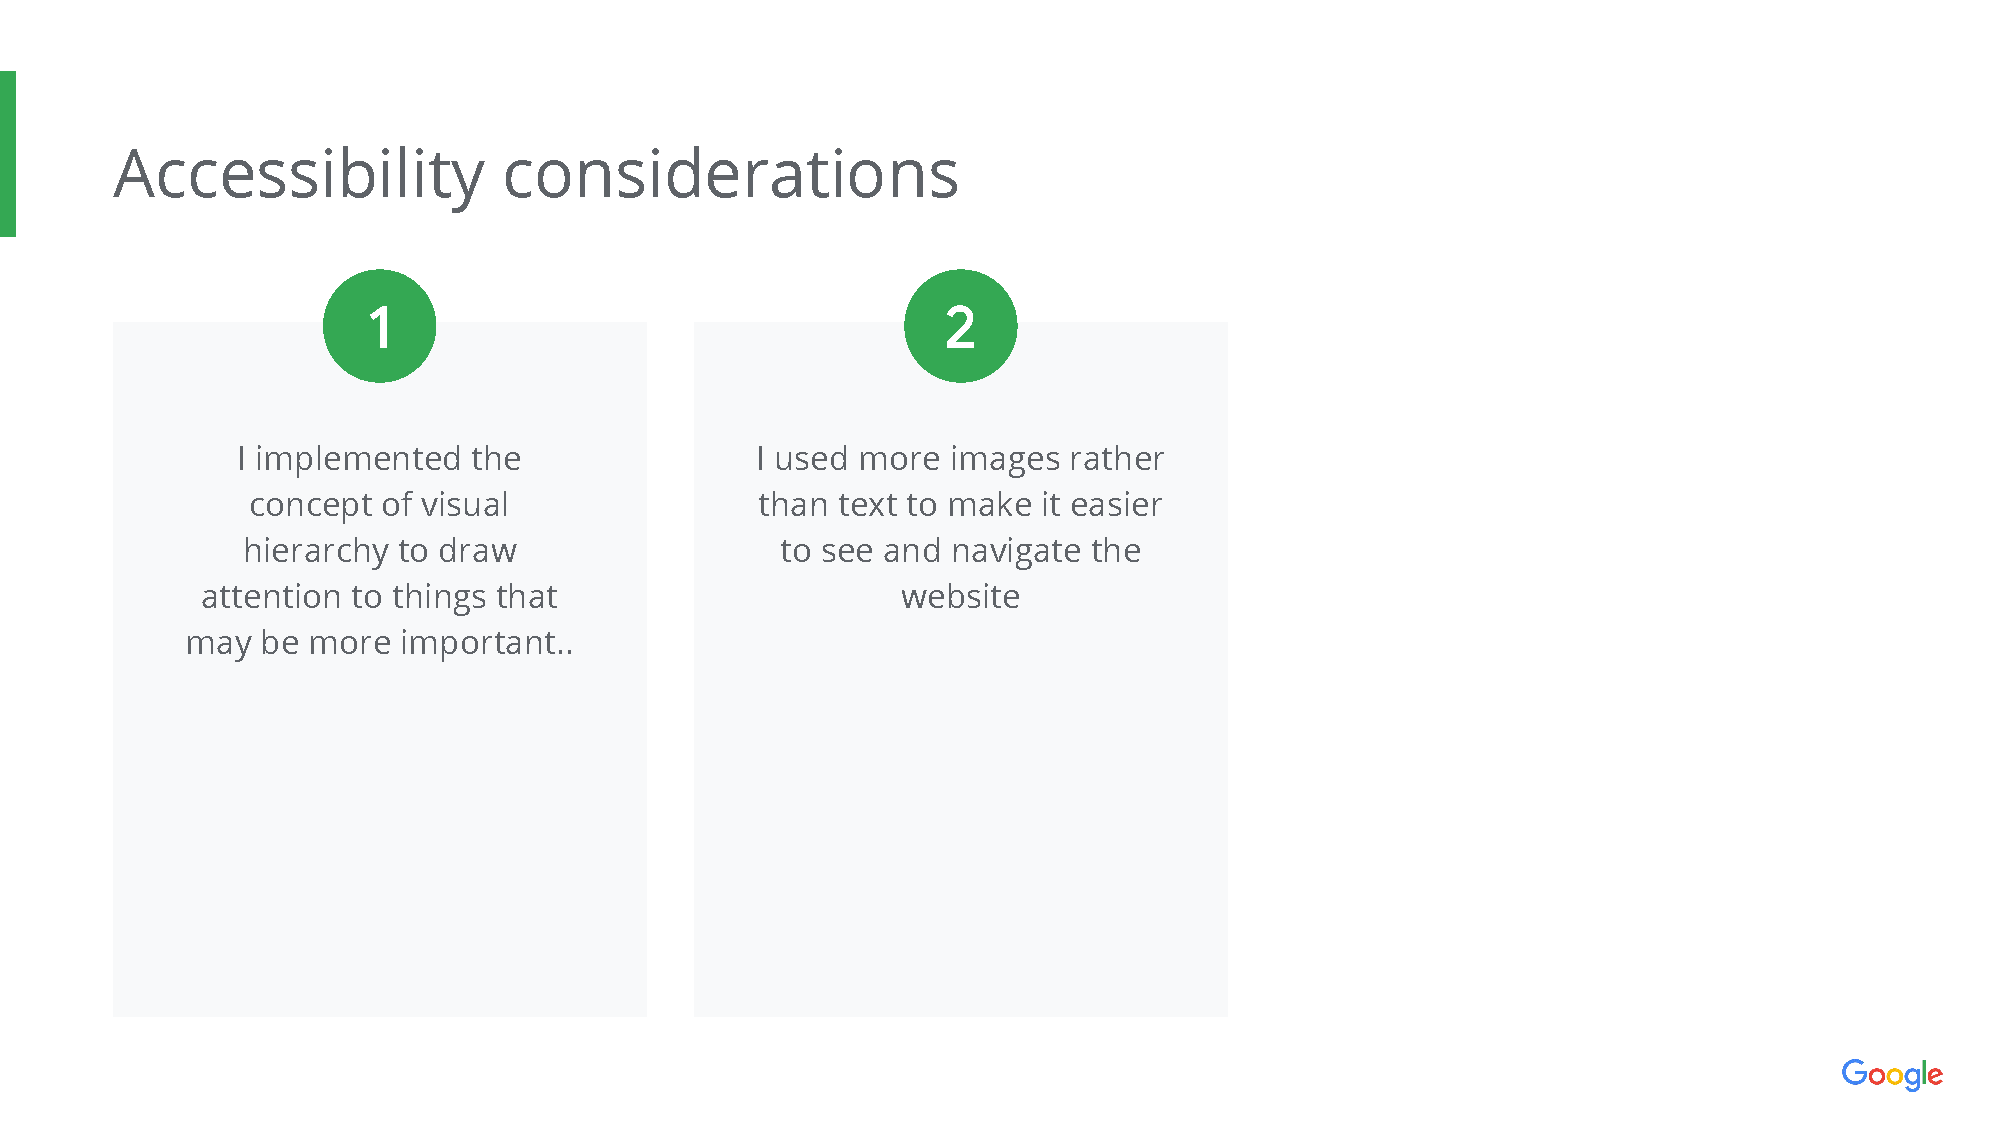
Task: Click the word Accessibility in the title
Action: coord(299,175)
